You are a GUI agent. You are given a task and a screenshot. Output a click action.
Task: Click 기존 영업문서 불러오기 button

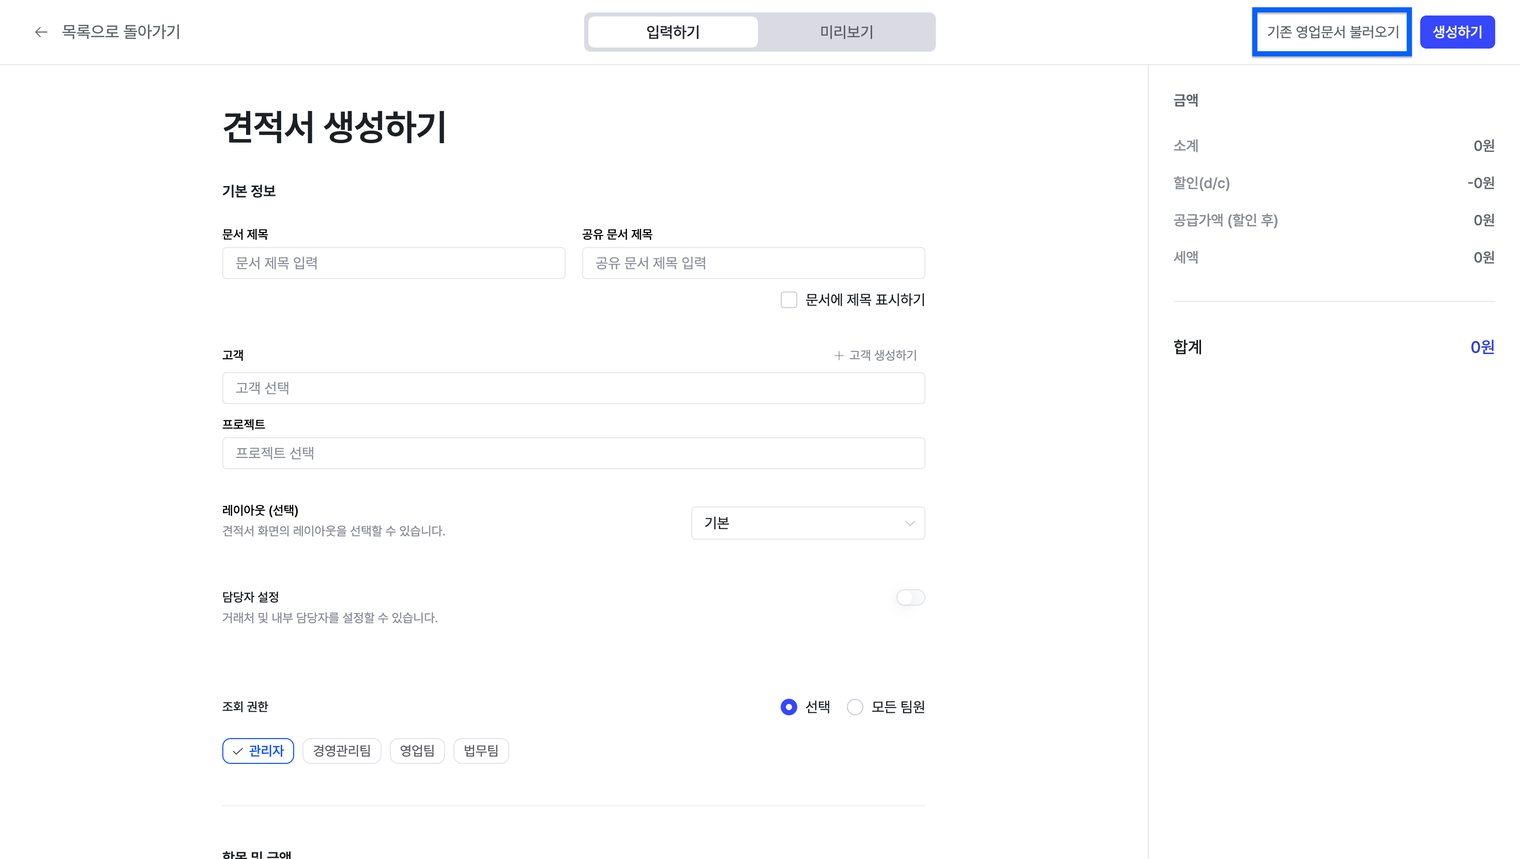coord(1332,32)
